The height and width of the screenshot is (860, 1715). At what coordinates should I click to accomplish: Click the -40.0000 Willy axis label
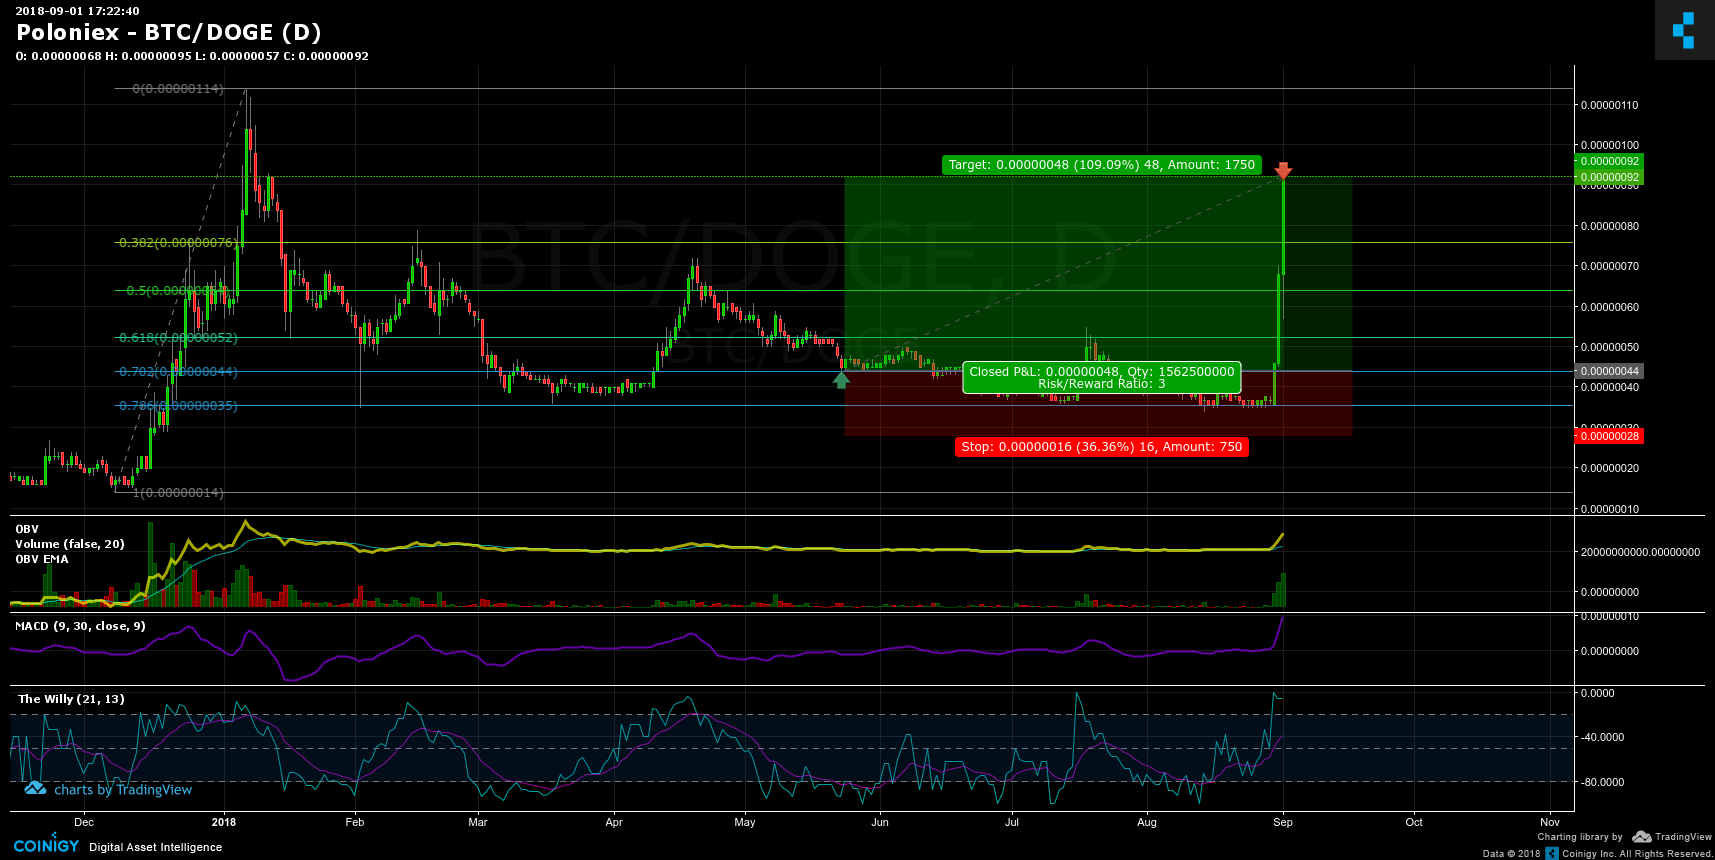pyautogui.click(x=1602, y=737)
